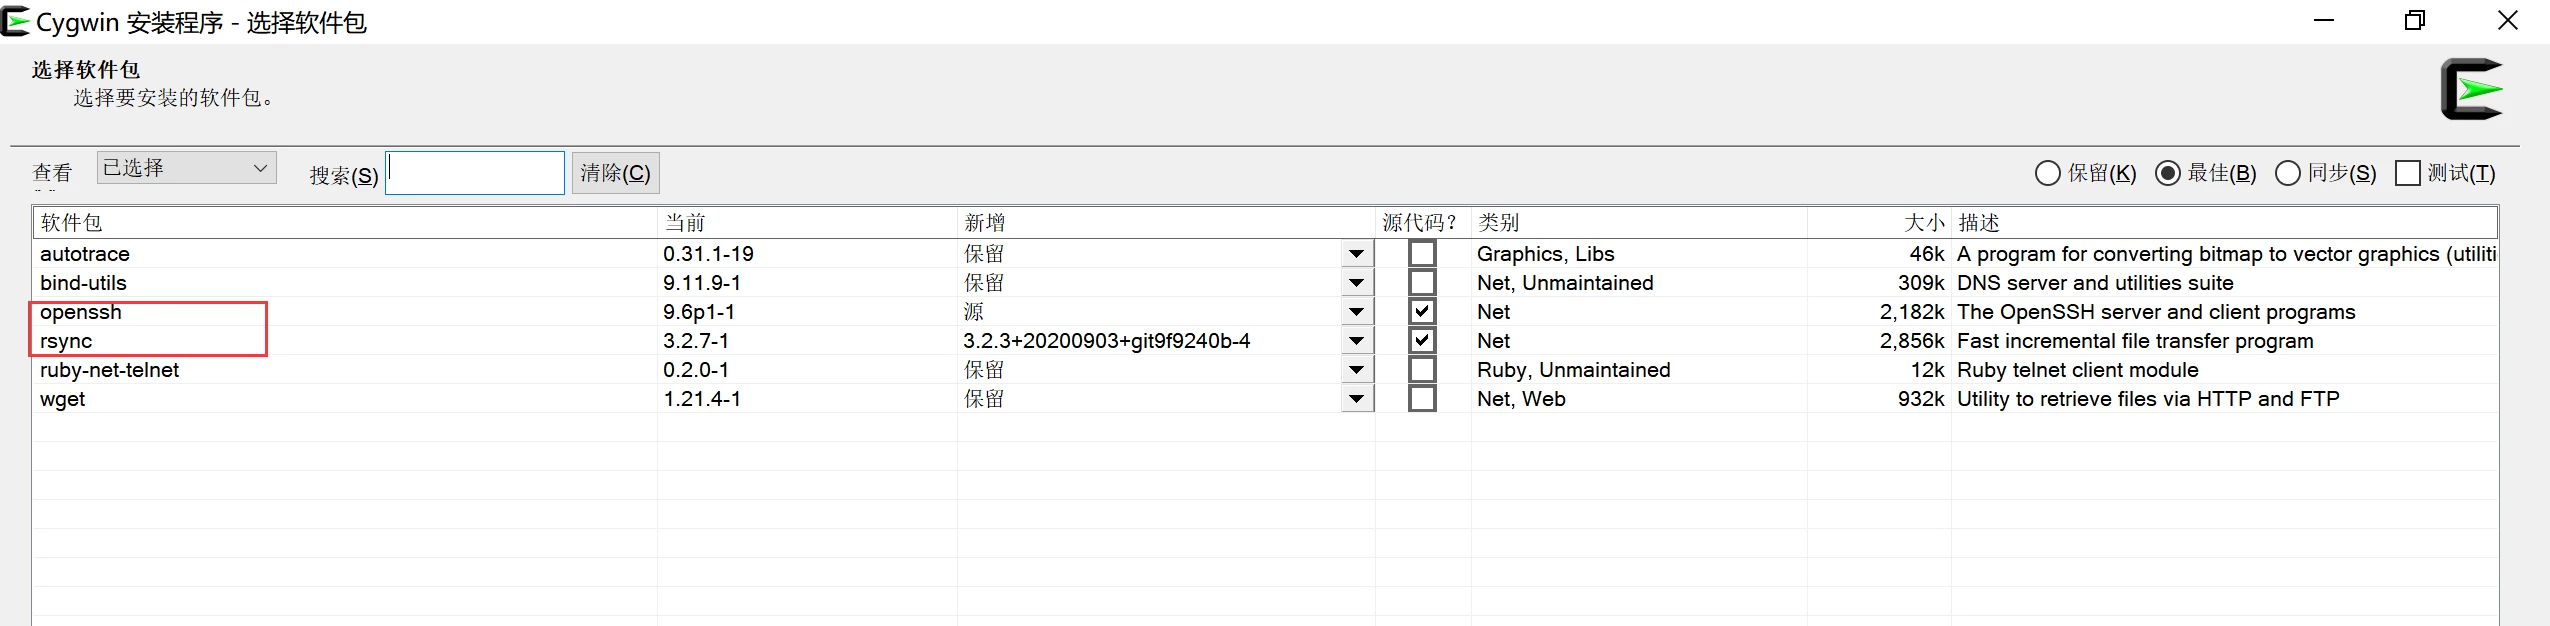
Task: Click description 'Utility to retrieve files via HTTP and FTP'
Action: pos(2148,399)
